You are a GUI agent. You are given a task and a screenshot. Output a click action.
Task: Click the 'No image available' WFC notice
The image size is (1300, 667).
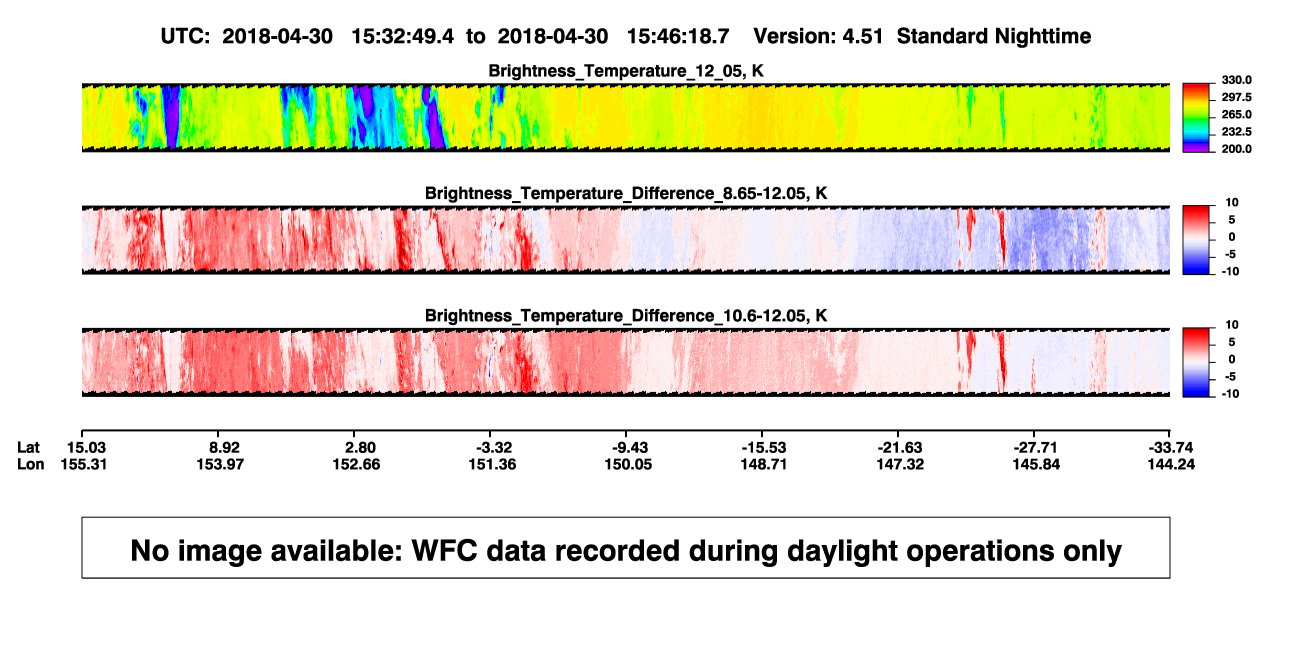pos(626,548)
